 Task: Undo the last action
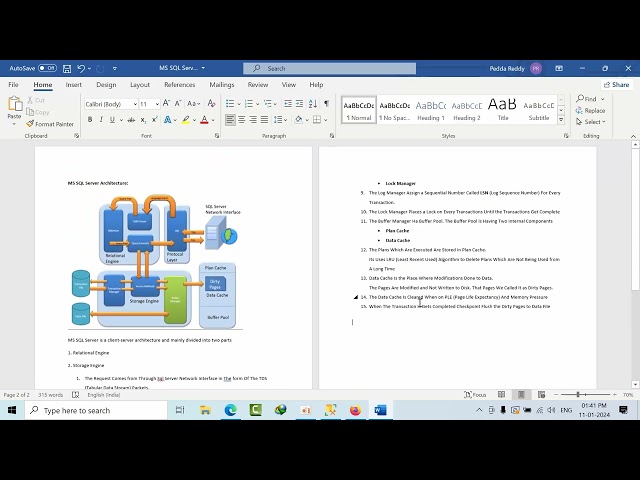(81, 69)
